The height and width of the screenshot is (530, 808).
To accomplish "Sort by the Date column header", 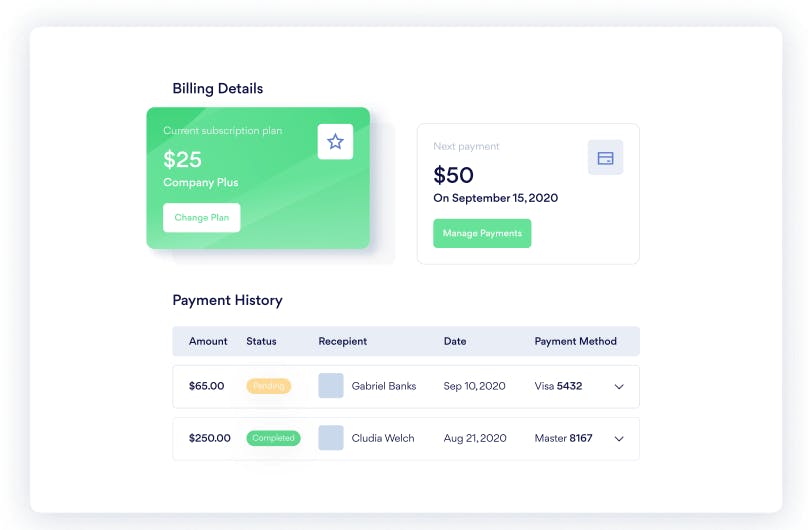I will [x=455, y=341].
